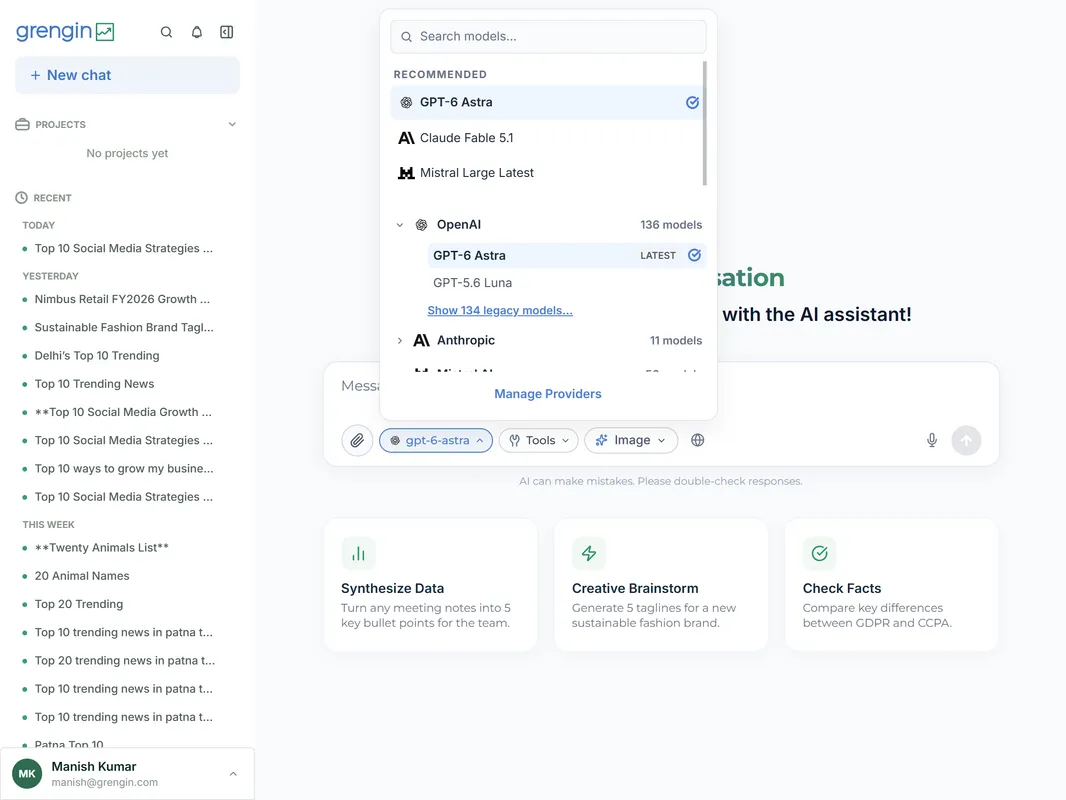Open the Image dropdown
Image resolution: width=1066 pixels, height=800 pixels.
[x=631, y=440]
